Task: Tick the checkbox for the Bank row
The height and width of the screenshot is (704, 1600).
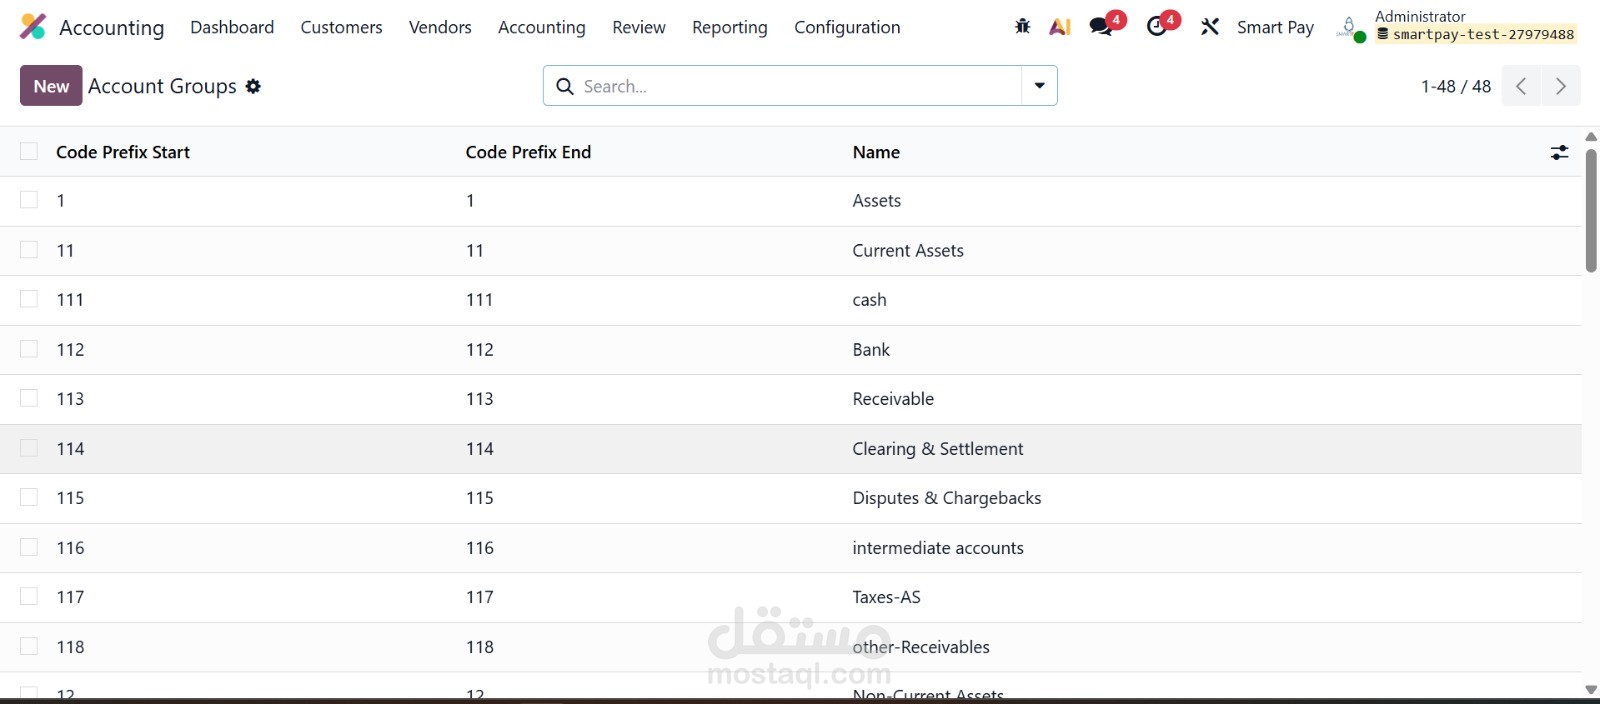Action: [x=29, y=349]
